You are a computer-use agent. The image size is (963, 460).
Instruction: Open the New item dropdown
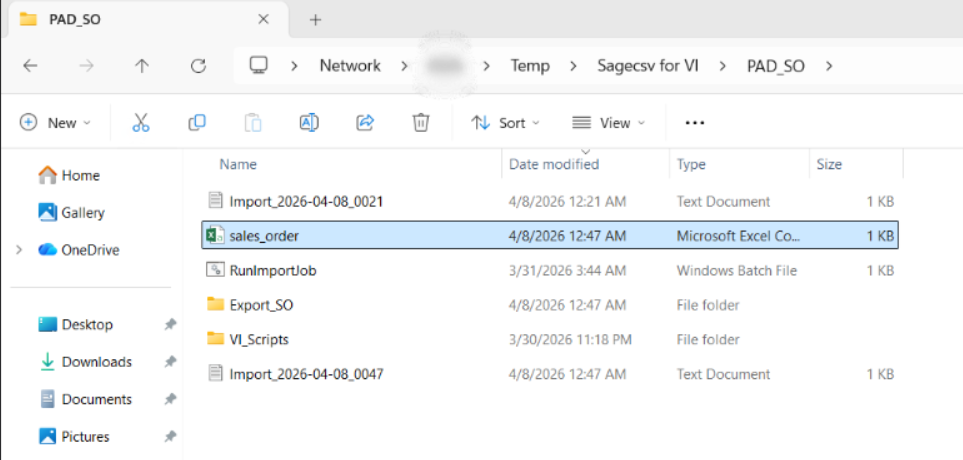point(55,123)
